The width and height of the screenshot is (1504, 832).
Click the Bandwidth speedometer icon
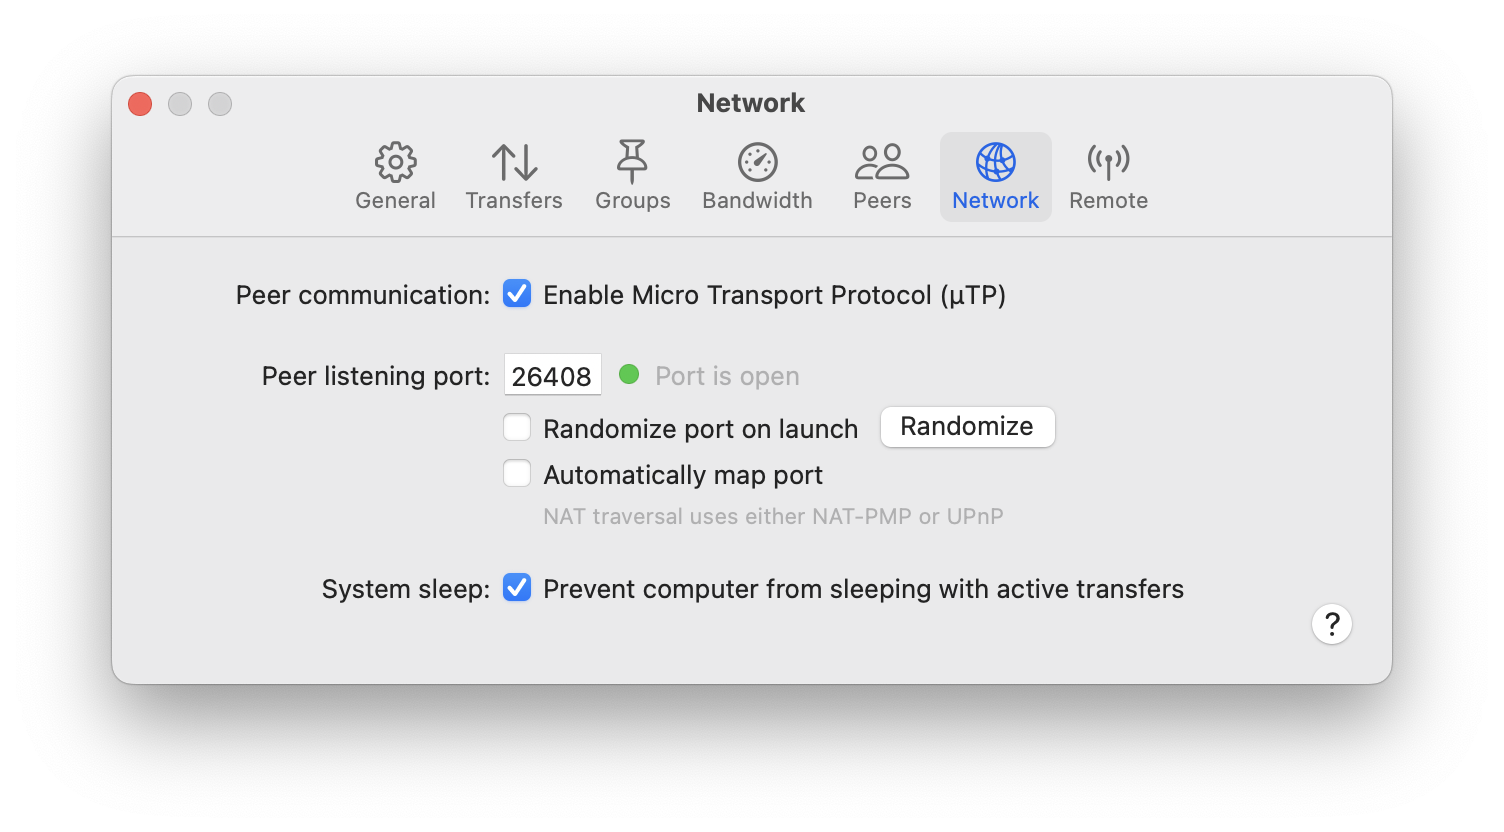pyautogui.click(x=757, y=162)
